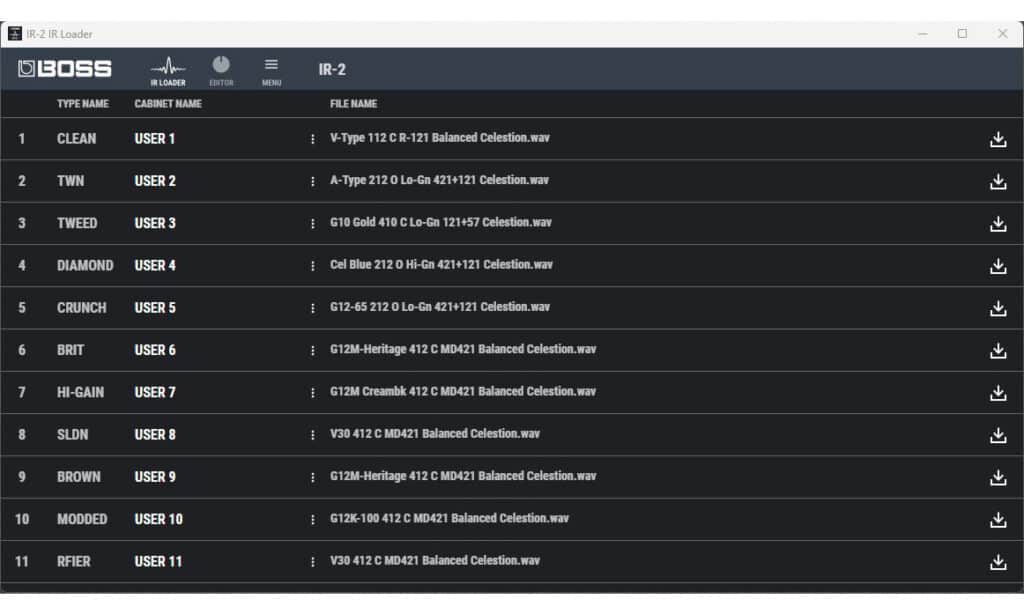Select the MODDED type name
This screenshot has height=614, width=1024.
(82, 519)
